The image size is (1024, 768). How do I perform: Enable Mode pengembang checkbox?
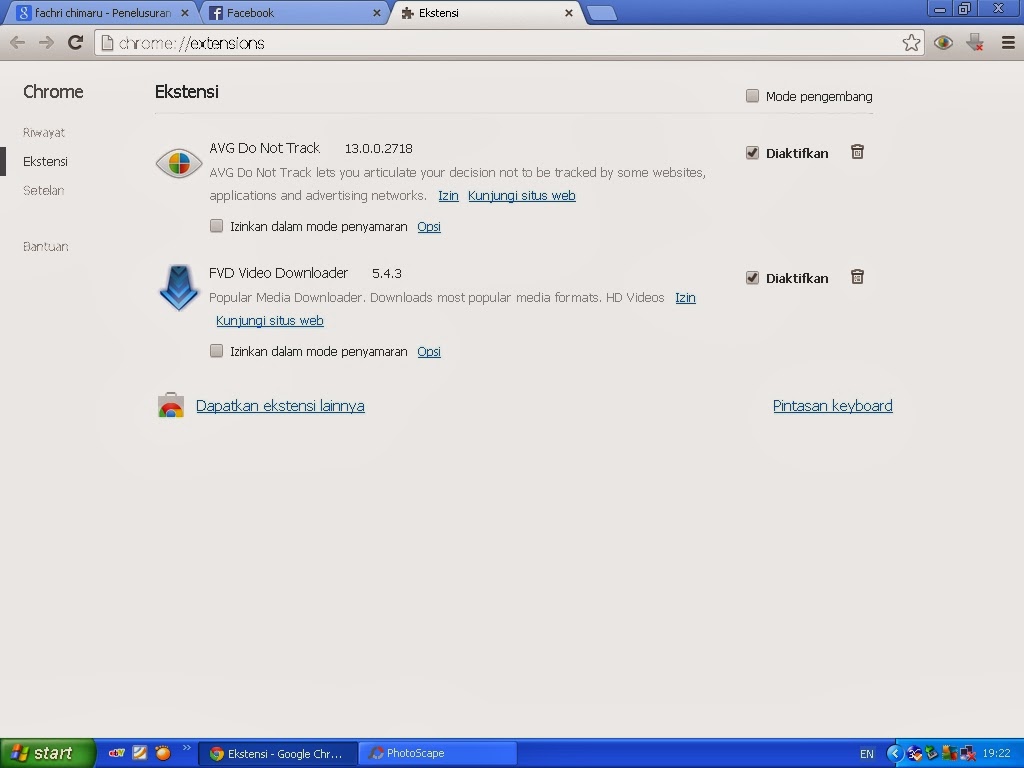pos(752,96)
